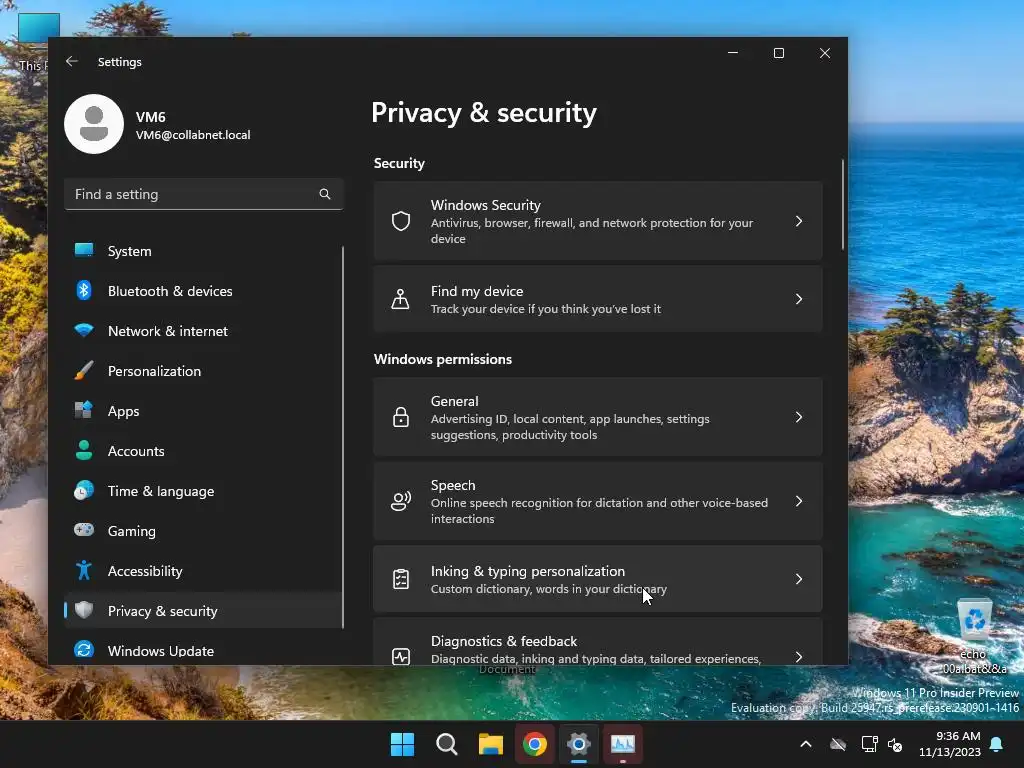The image size is (1024, 768).
Task: Click the muted volume tray icon
Action: tap(895, 744)
